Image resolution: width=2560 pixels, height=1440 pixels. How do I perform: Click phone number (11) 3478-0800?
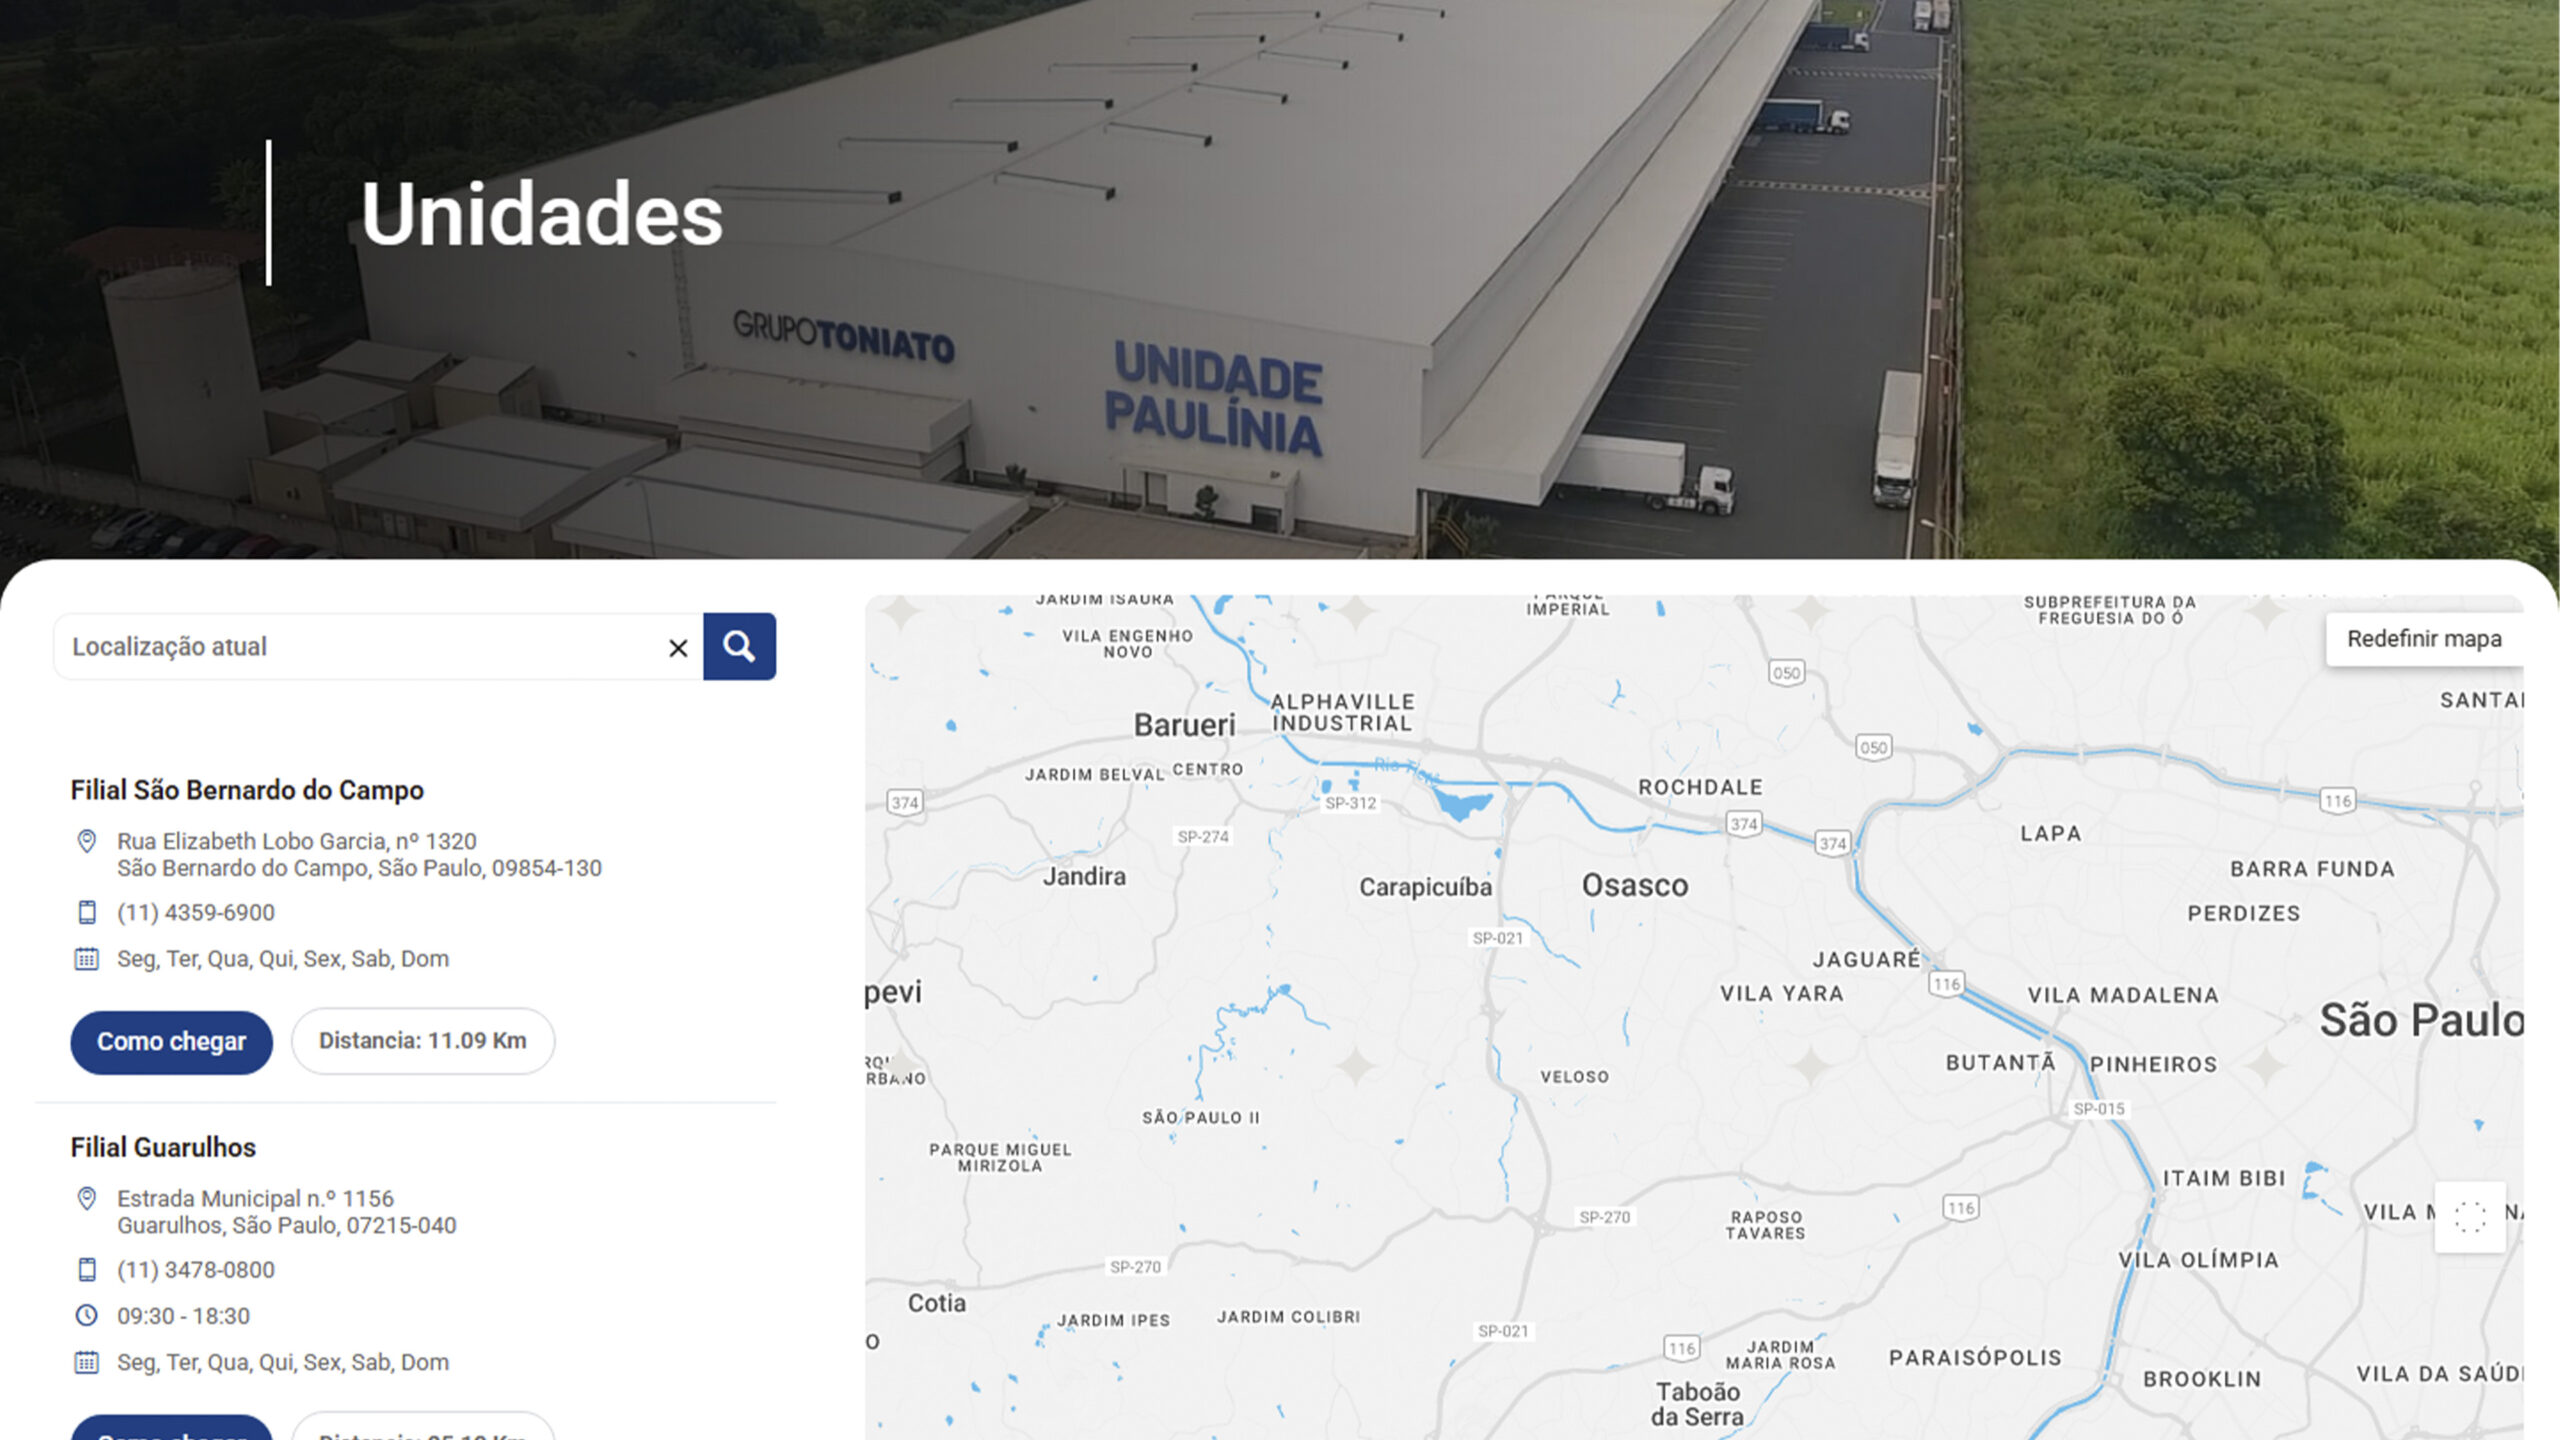196,1269
